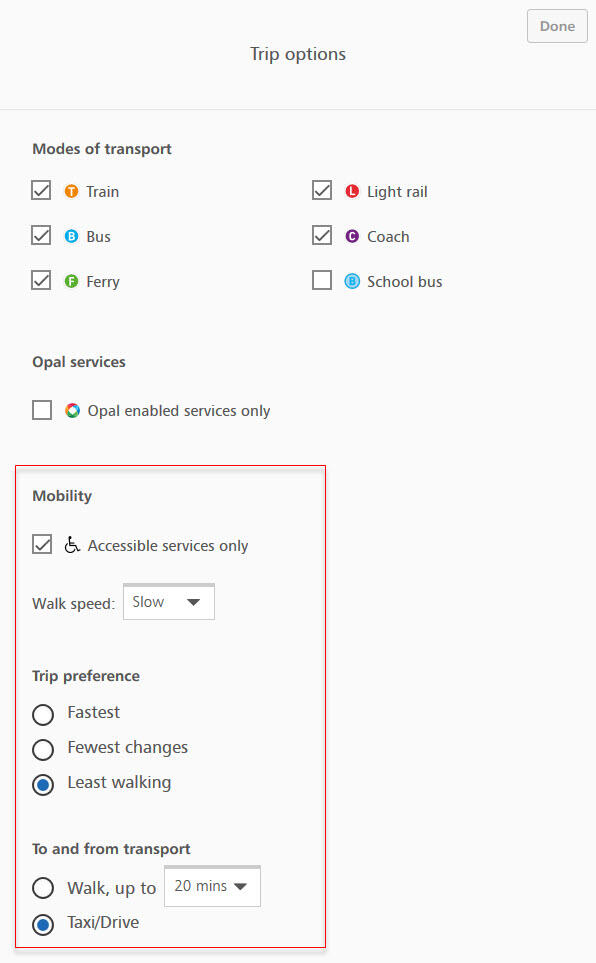Screen dimensions: 596x963
Task: Select the Fastest trip preference
Action: (43, 714)
